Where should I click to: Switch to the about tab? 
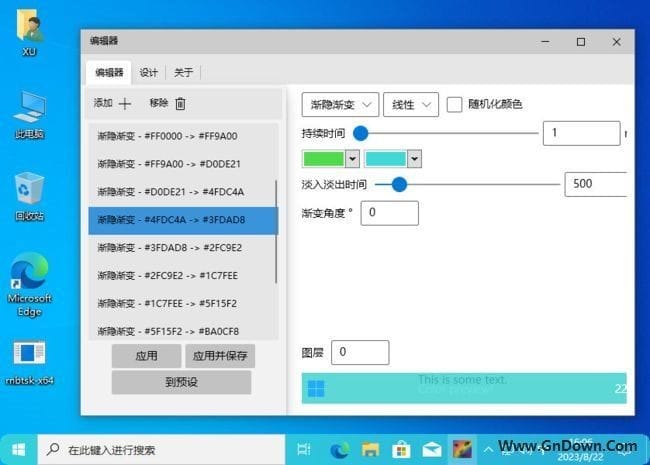184,73
